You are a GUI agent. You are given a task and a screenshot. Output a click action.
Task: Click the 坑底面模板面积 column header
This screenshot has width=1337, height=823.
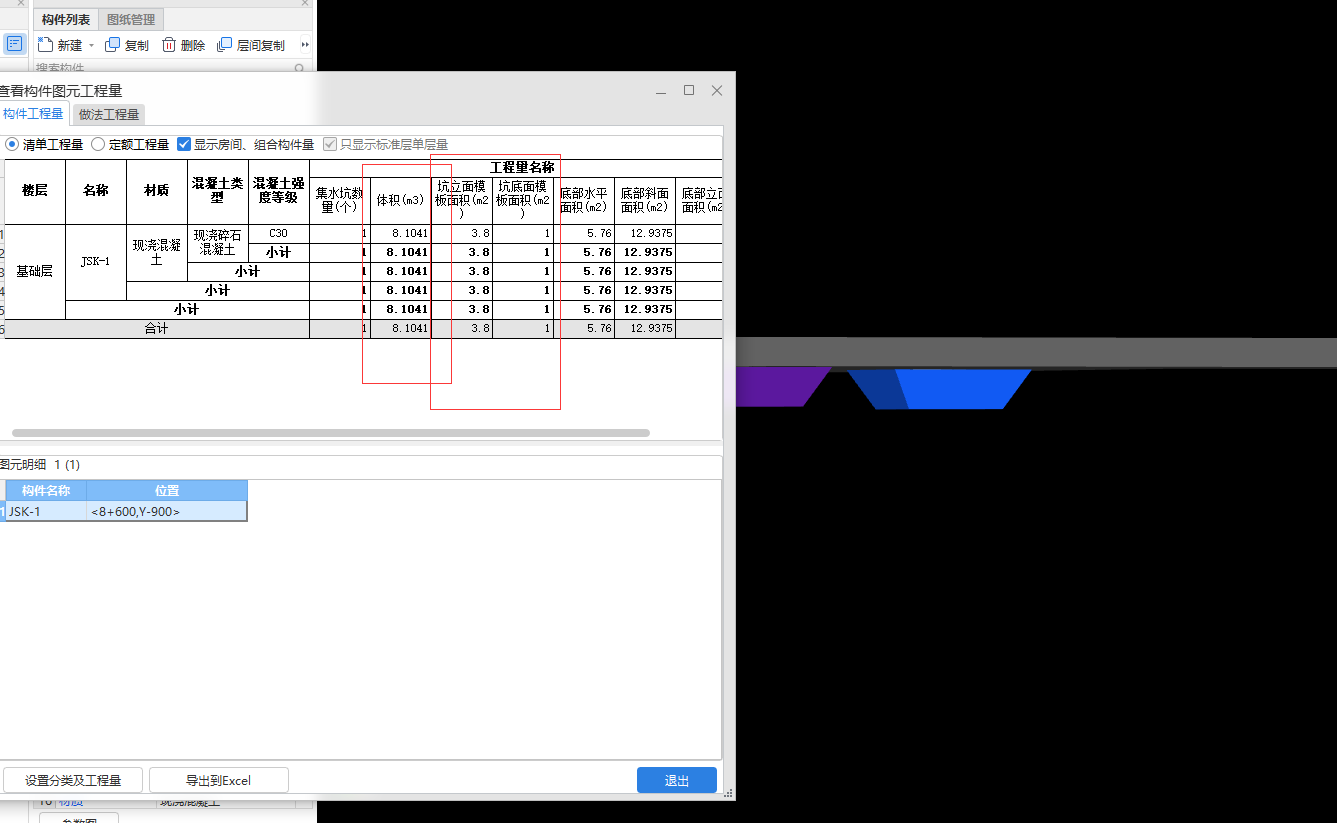[523, 200]
